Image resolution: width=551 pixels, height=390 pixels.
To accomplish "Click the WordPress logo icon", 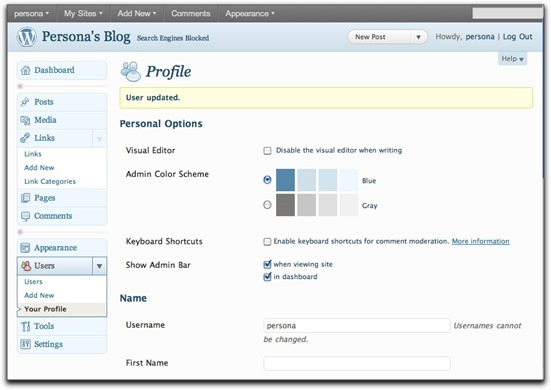I will tap(27, 37).
